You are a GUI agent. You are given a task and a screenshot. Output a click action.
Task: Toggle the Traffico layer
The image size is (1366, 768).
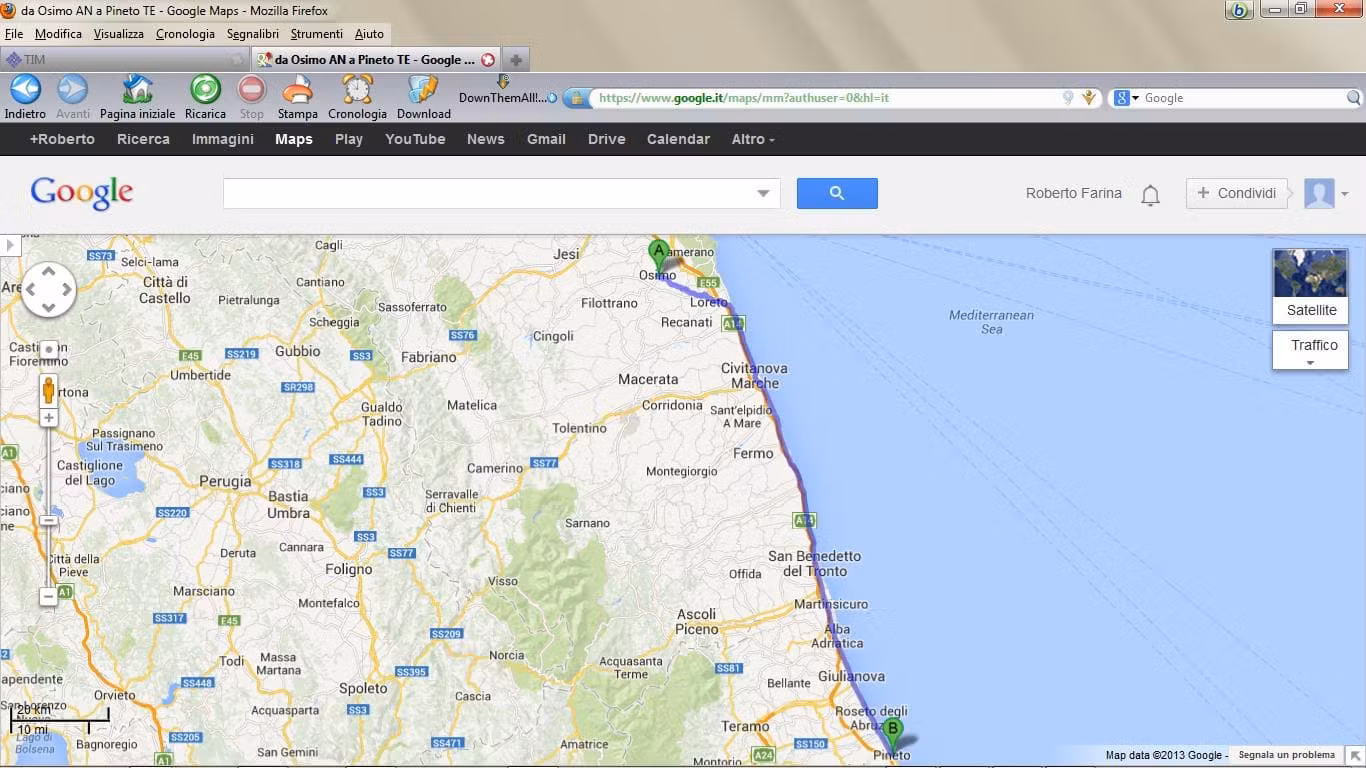point(1310,350)
